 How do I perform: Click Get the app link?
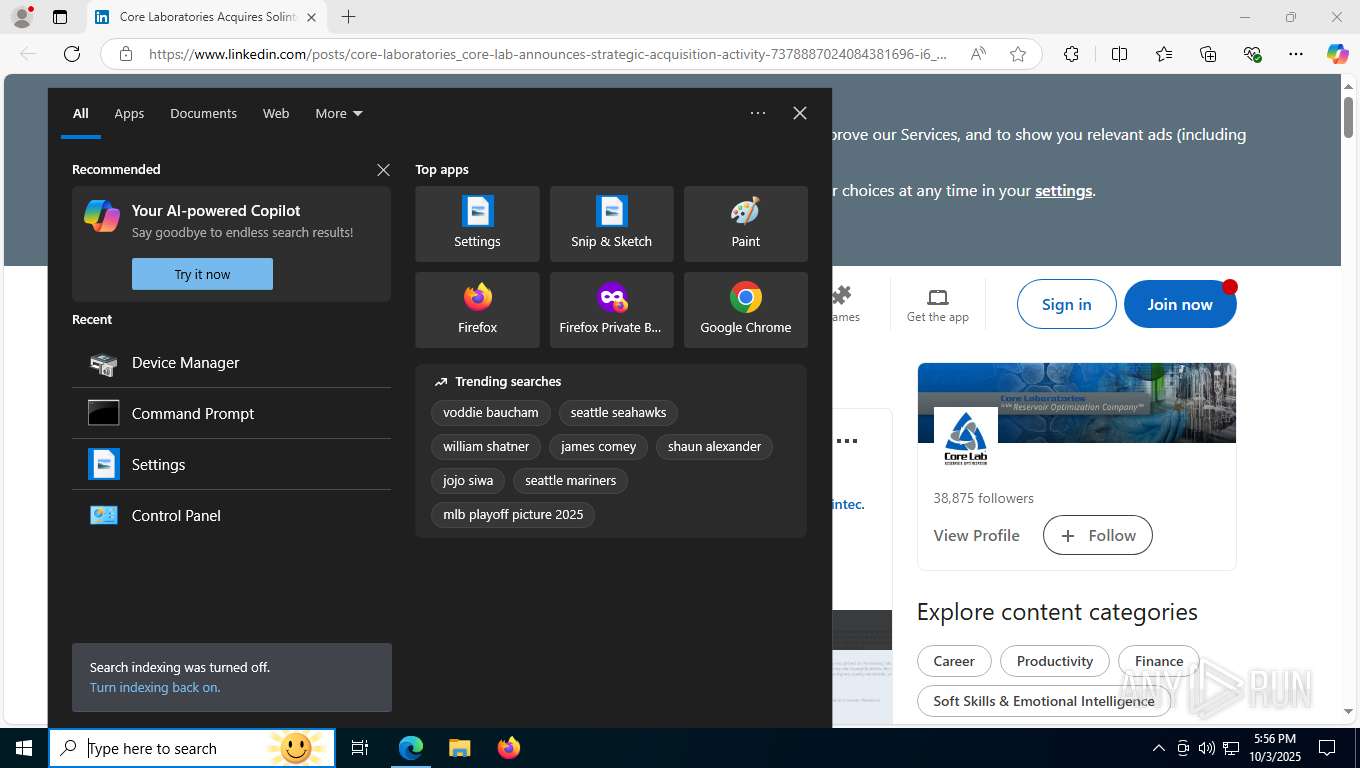point(937,305)
